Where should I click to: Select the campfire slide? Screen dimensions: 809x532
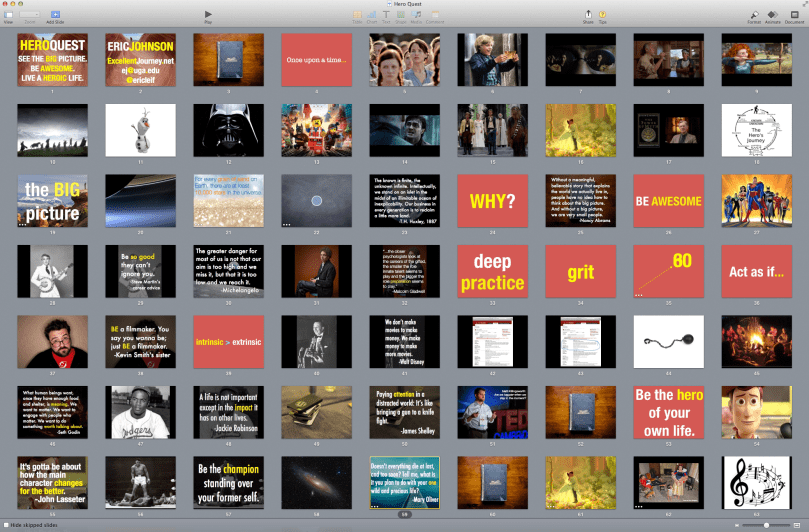[756, 342]
